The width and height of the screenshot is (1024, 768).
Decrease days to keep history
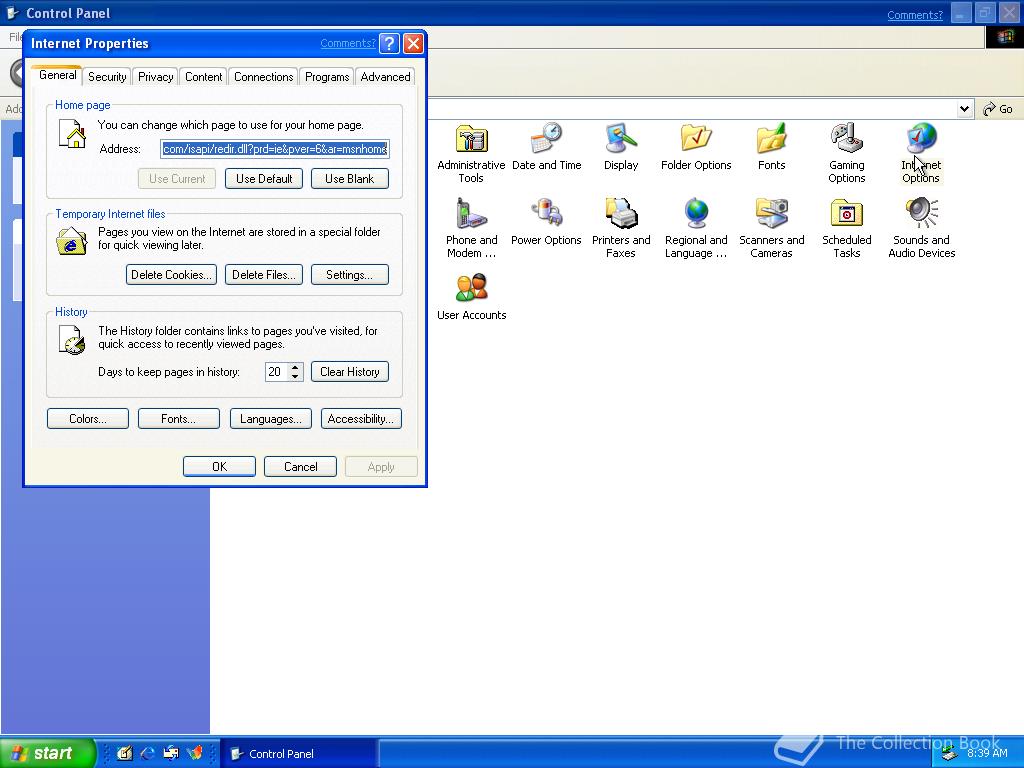coord(295,376)
